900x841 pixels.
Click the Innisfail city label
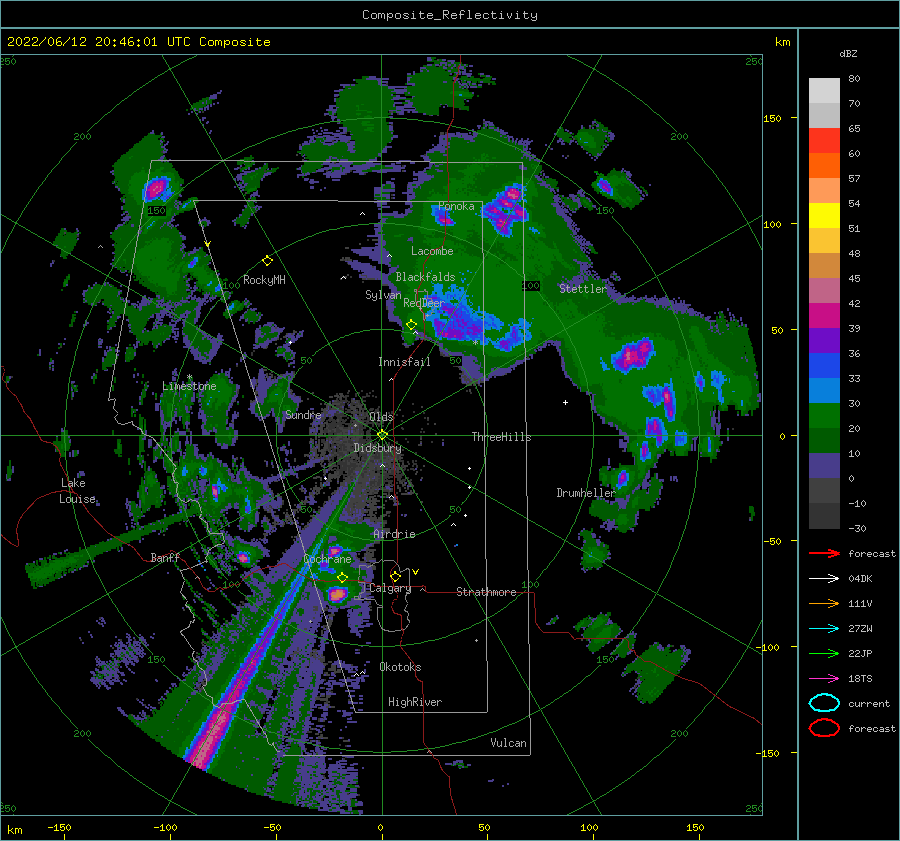[x=404, y=362]
